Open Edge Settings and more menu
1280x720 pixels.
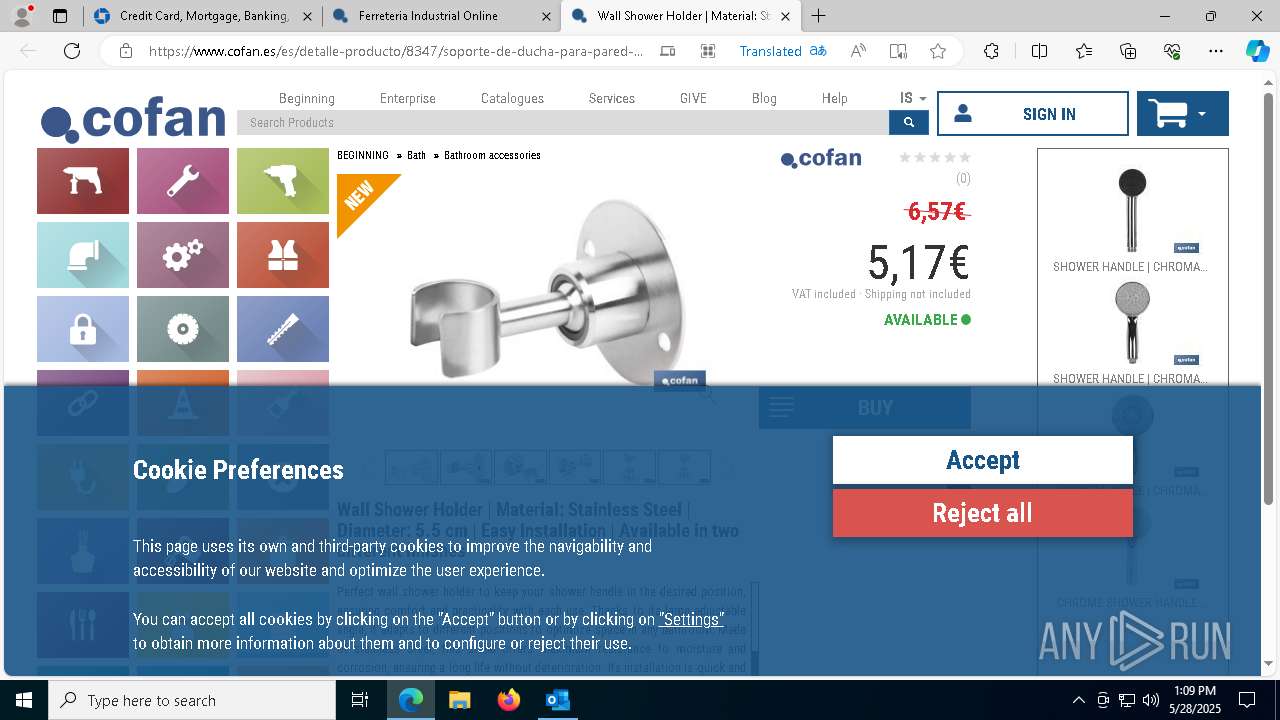[1216, 51]
